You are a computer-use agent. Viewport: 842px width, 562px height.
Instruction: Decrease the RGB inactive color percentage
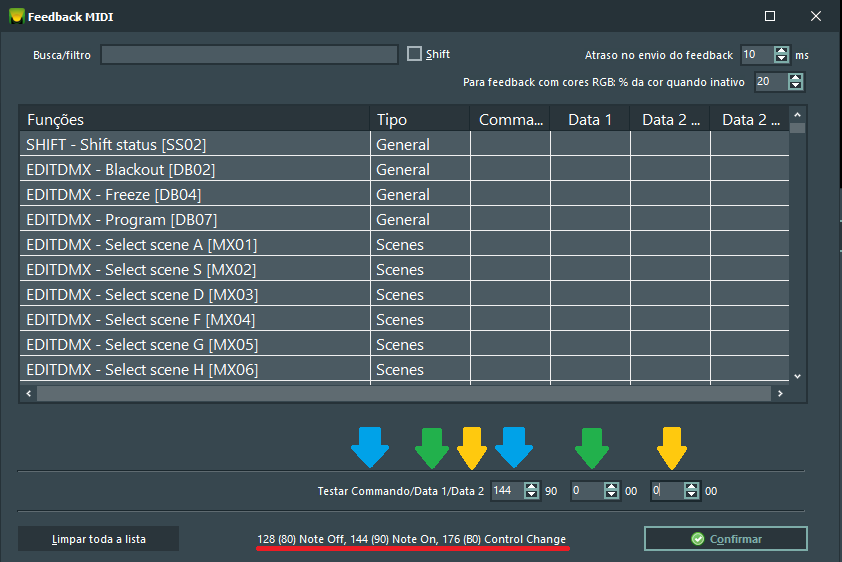794,86
